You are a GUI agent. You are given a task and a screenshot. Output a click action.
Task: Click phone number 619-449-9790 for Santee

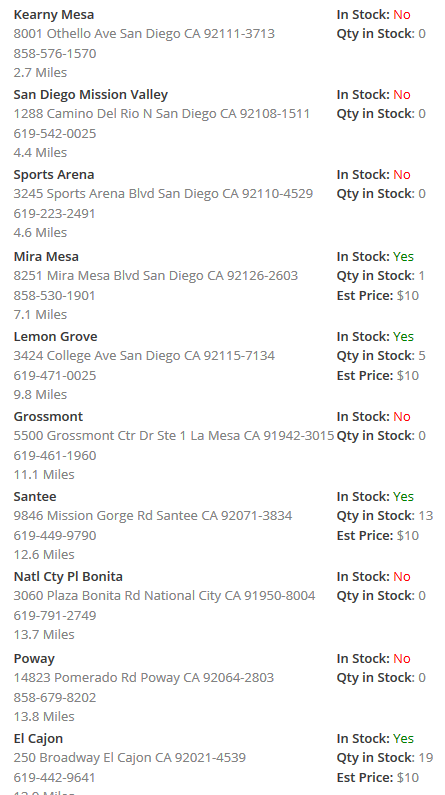pos(55,535)
